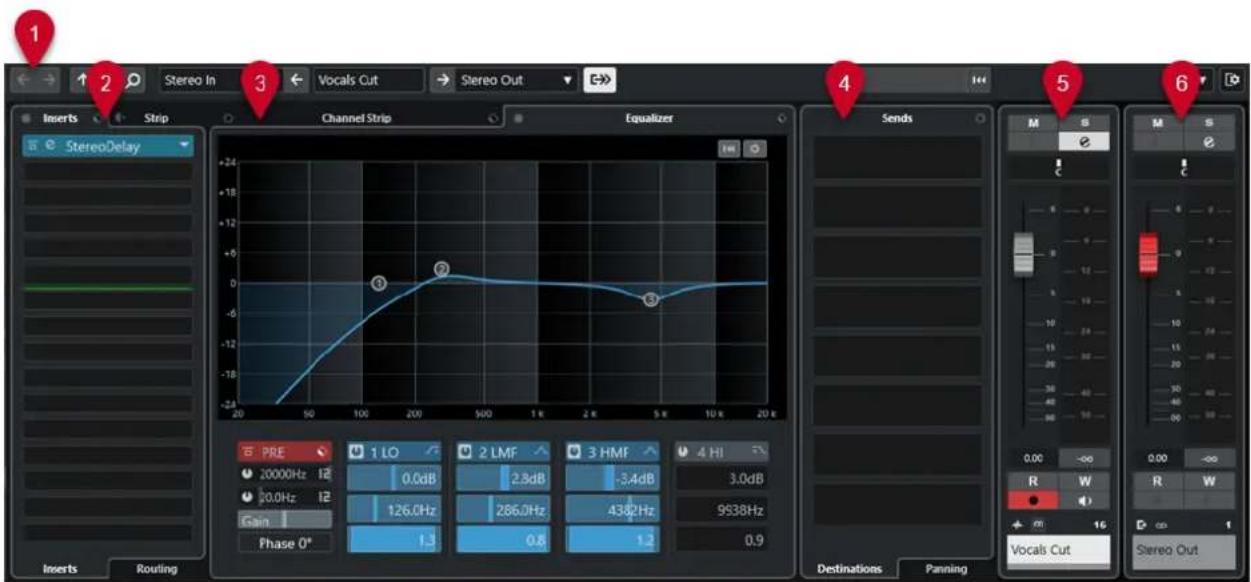Click EQ display preset icon, right one
Image resolution: width=1251 pixels, height=582 pixels.
(x=754, y=148)
